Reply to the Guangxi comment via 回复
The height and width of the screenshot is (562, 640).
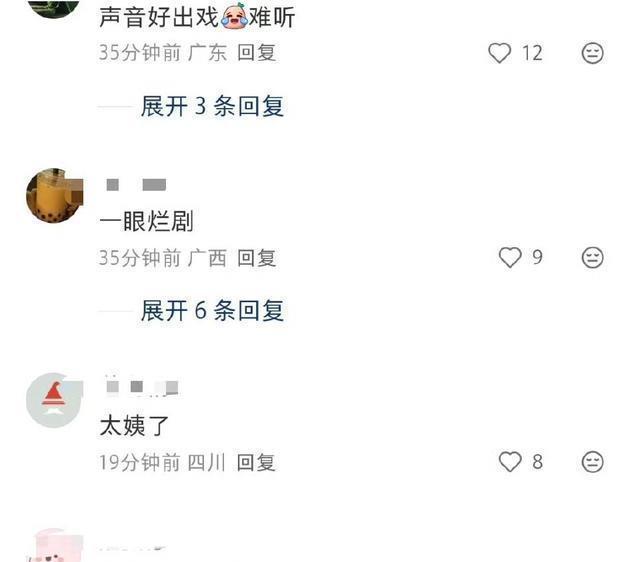(257, 258)
